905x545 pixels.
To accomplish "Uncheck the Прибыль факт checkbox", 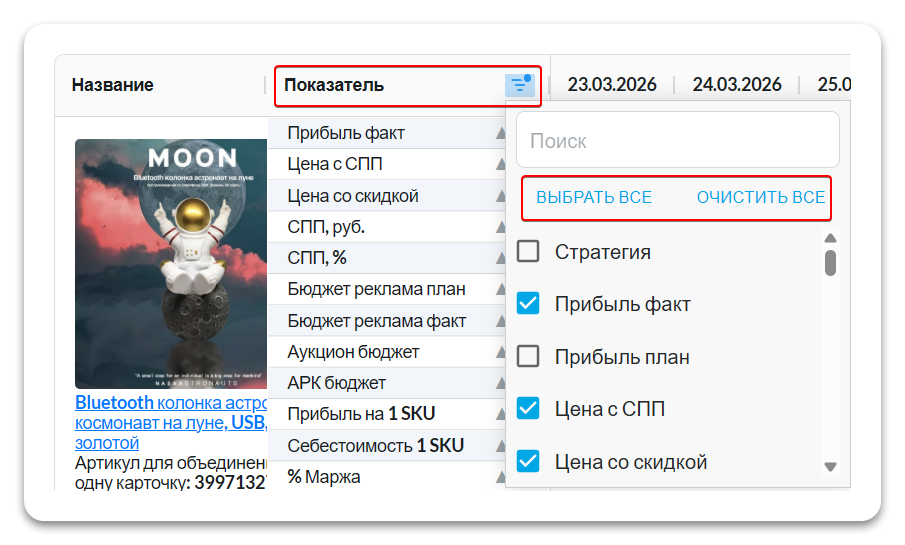I will [x=528, y=304].
